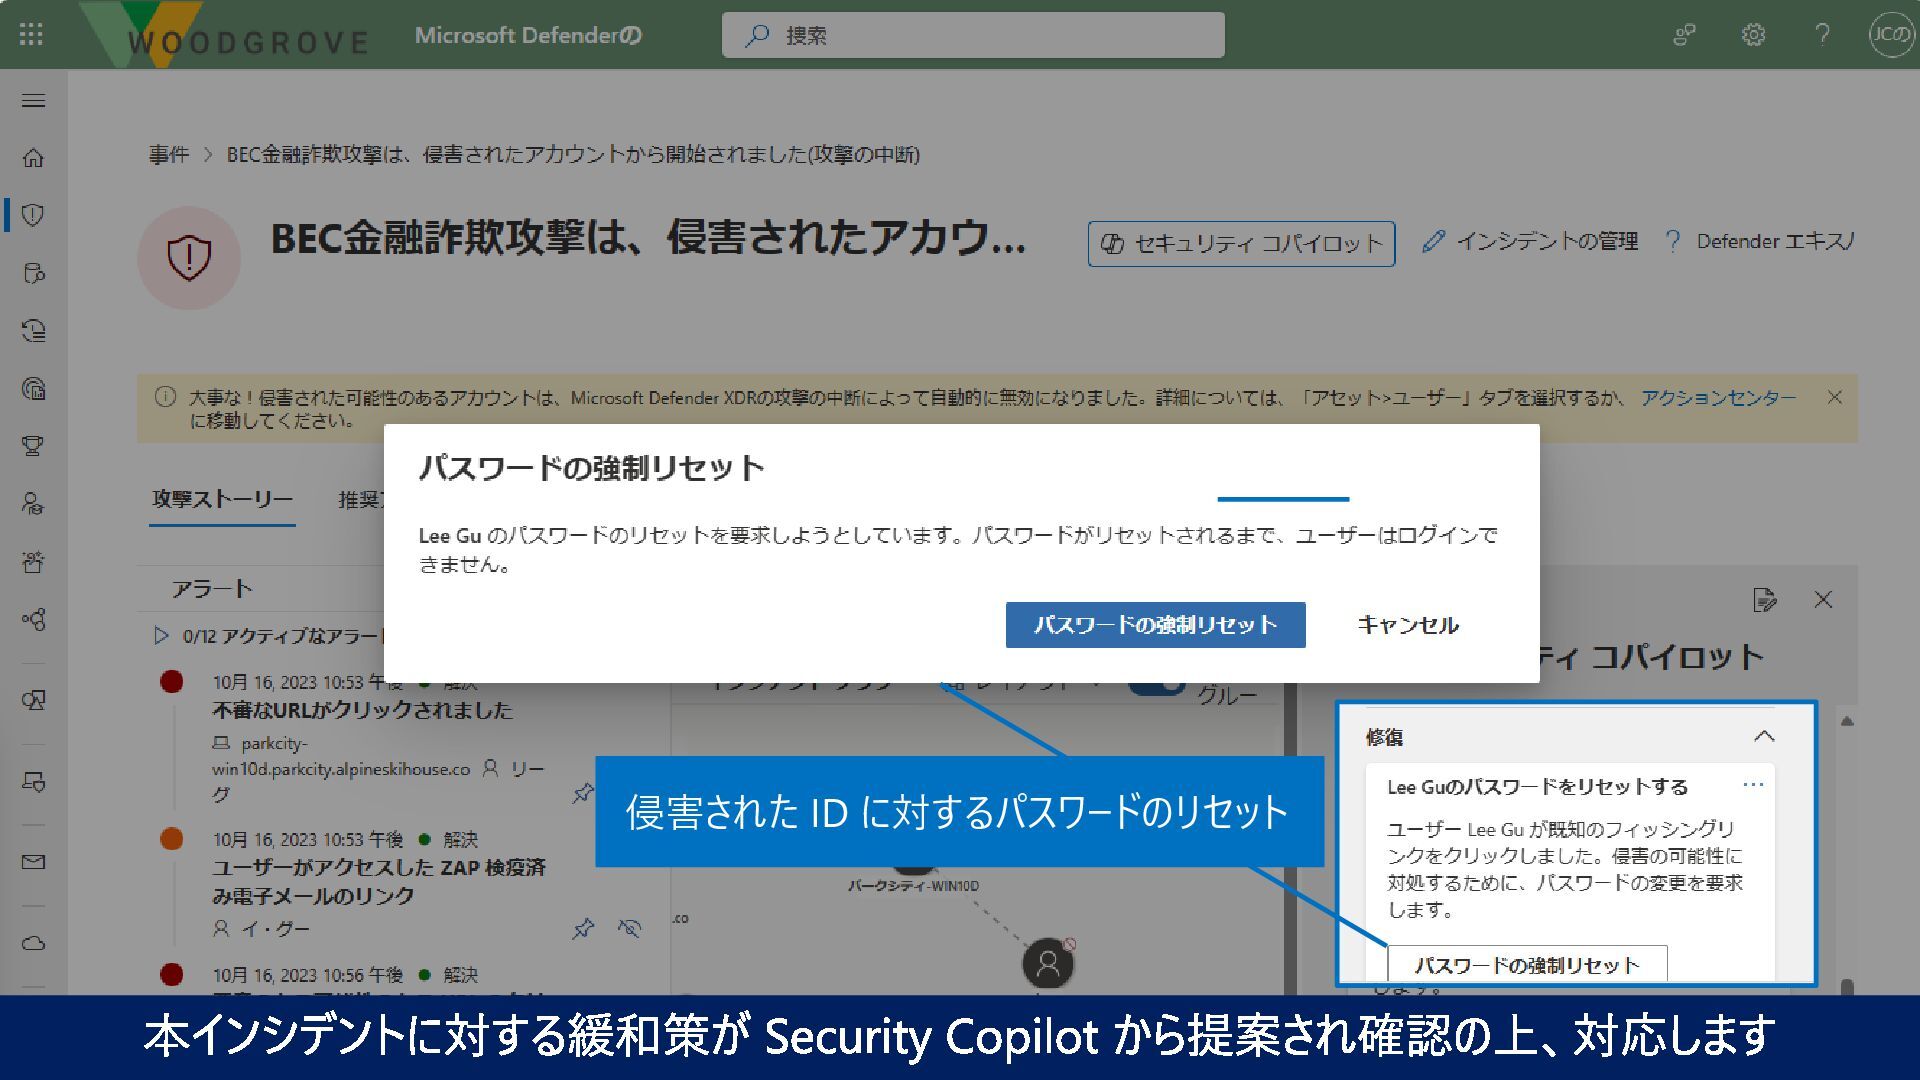Open the mail envelope icon in sidebar

click(33, 862)
